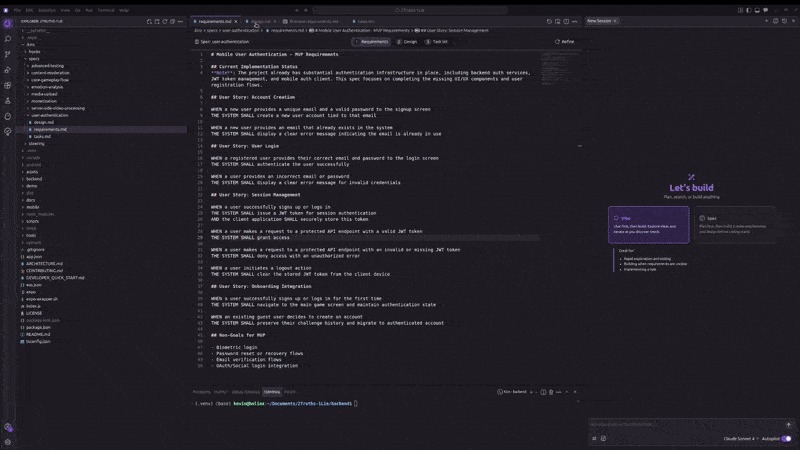Open tasks.md in the file tree
Image resolution: width=800 pixels, height=450 pixels.
[x=42, y=137]
